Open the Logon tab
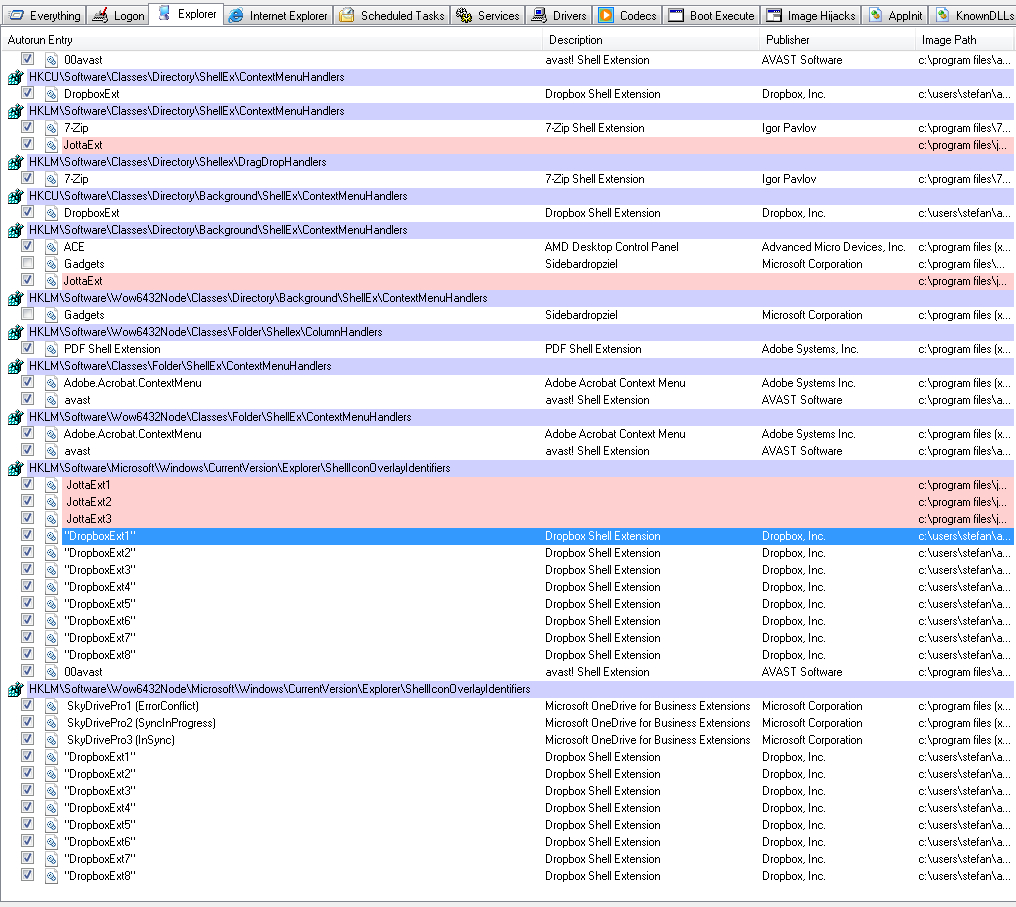This screenshot has height=907, width=1016. (x=118, y=16)
